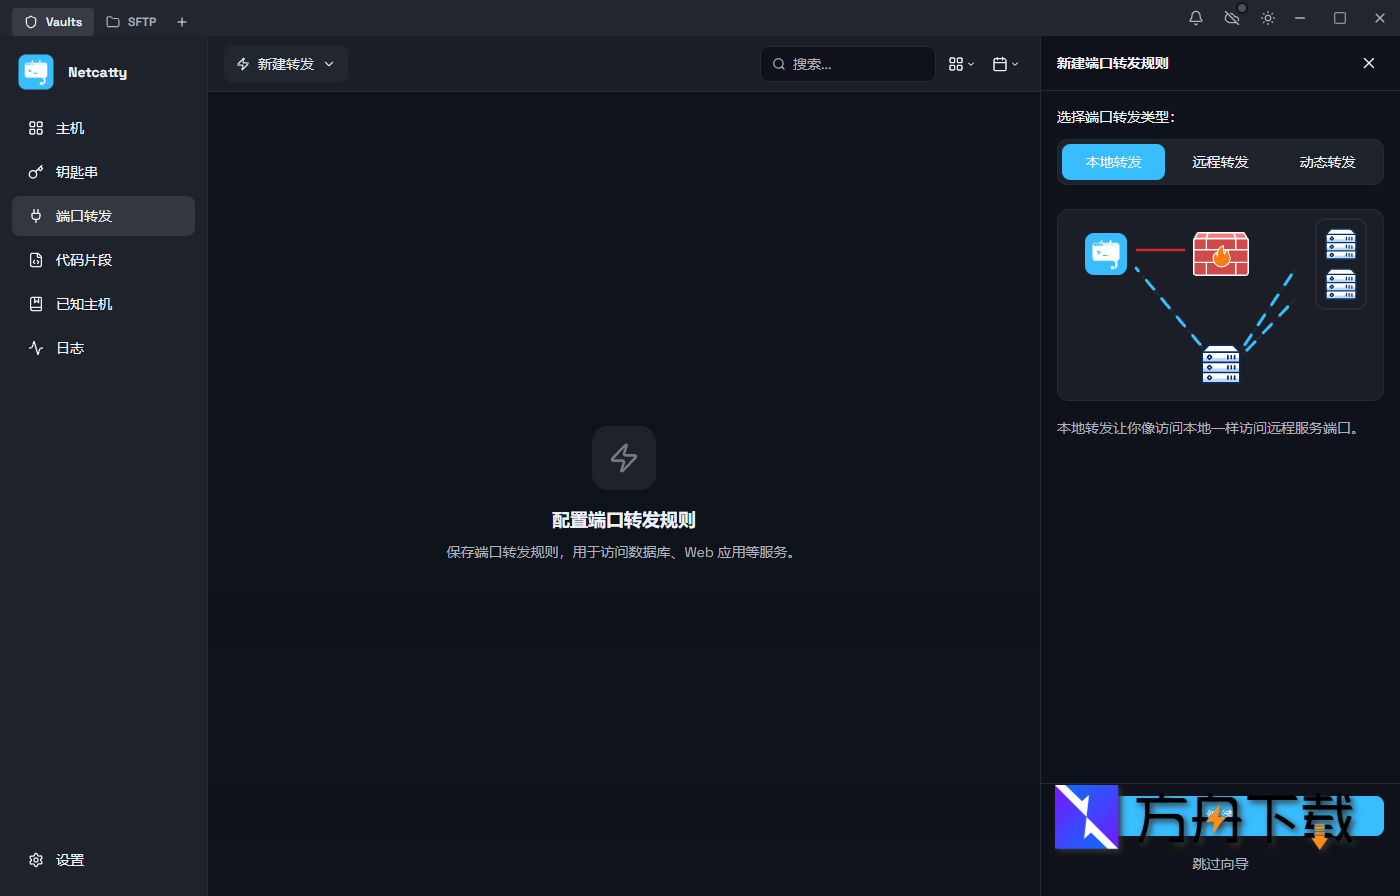Click 跳过向导 to skip the wizard

1220,863
